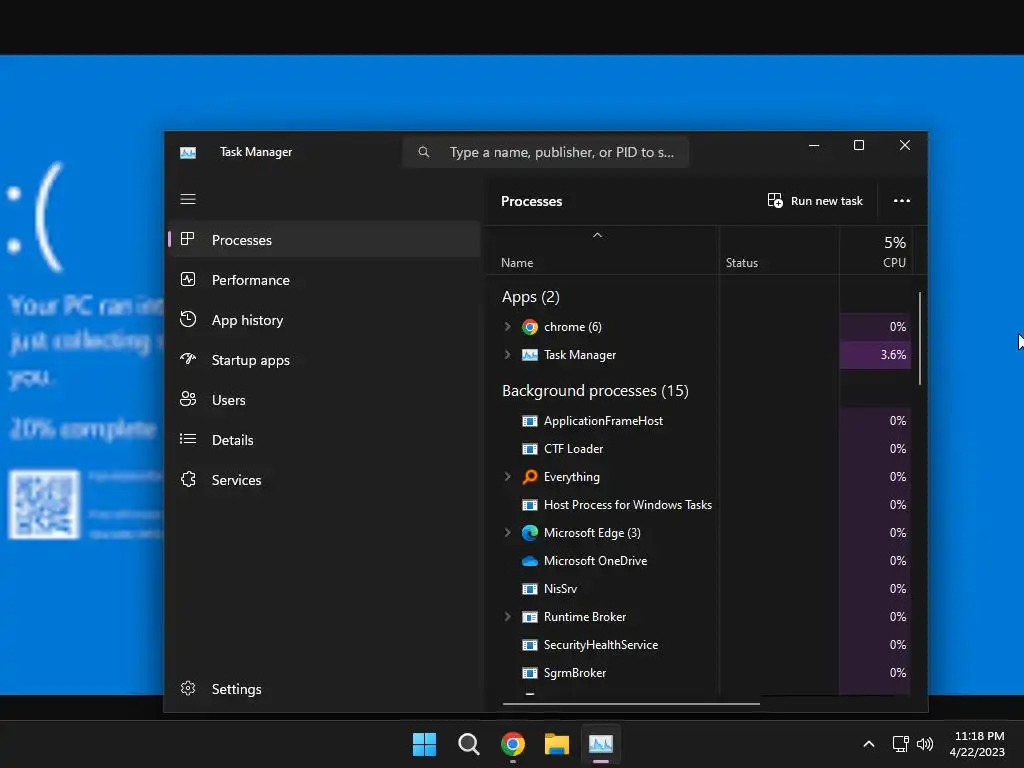This screenshot has height=768, width=1024.
Task: Click the horizontal scrollbar below process list
Action: (x=631, y=704)
